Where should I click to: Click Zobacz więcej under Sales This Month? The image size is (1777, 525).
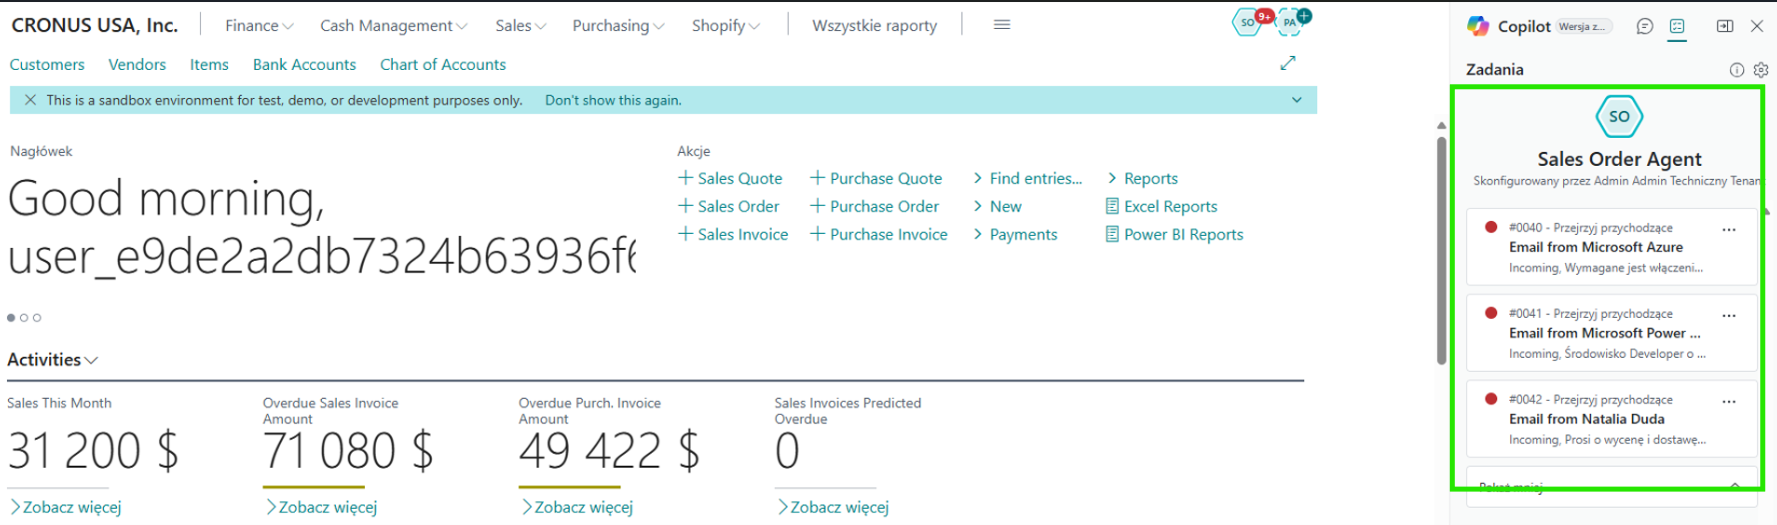tap(65, 507)
